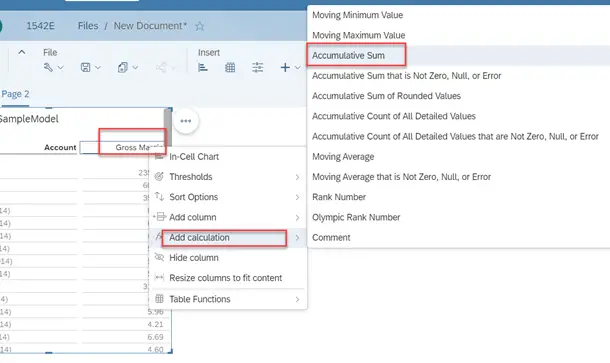Click the table cell showing 4.60

pos(156,349)
